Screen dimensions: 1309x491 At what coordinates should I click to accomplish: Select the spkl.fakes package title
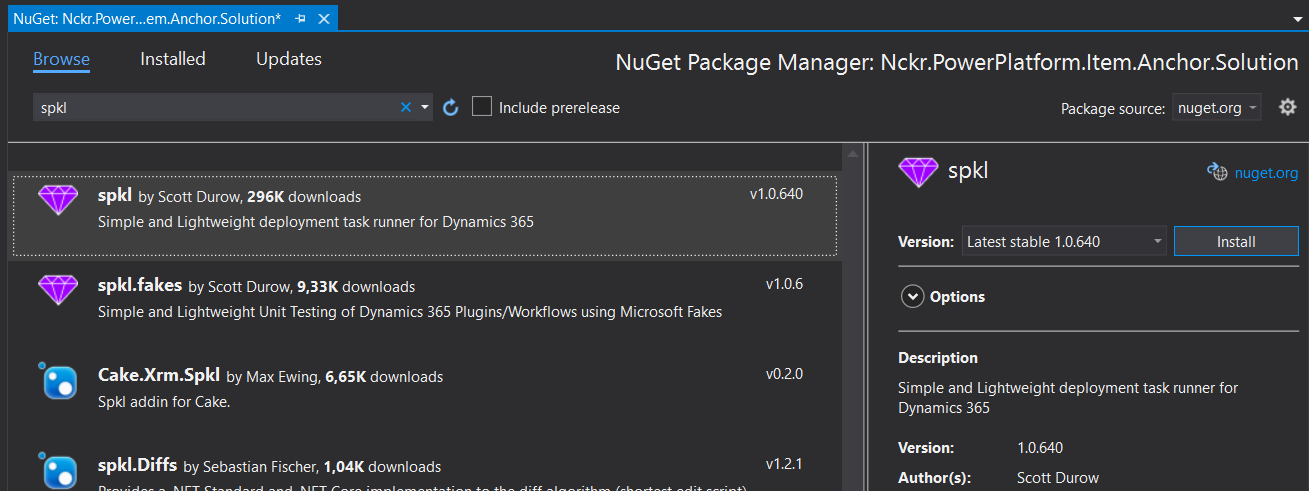point(140,286)
